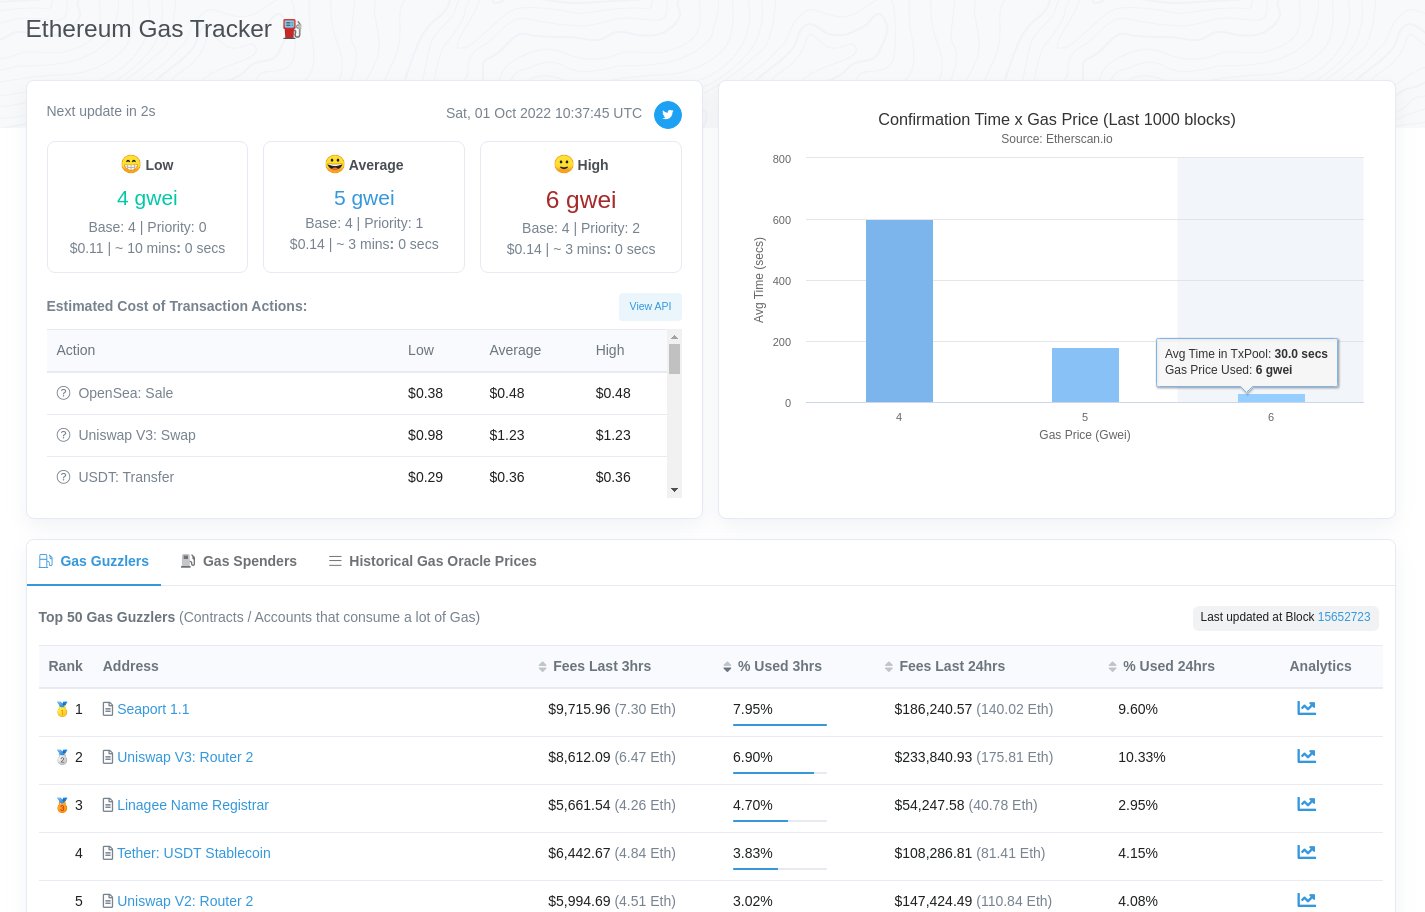Open analytics chart for Uniswap V2: Router 2
The image size is (1425, 912).
coord(1306,900)
